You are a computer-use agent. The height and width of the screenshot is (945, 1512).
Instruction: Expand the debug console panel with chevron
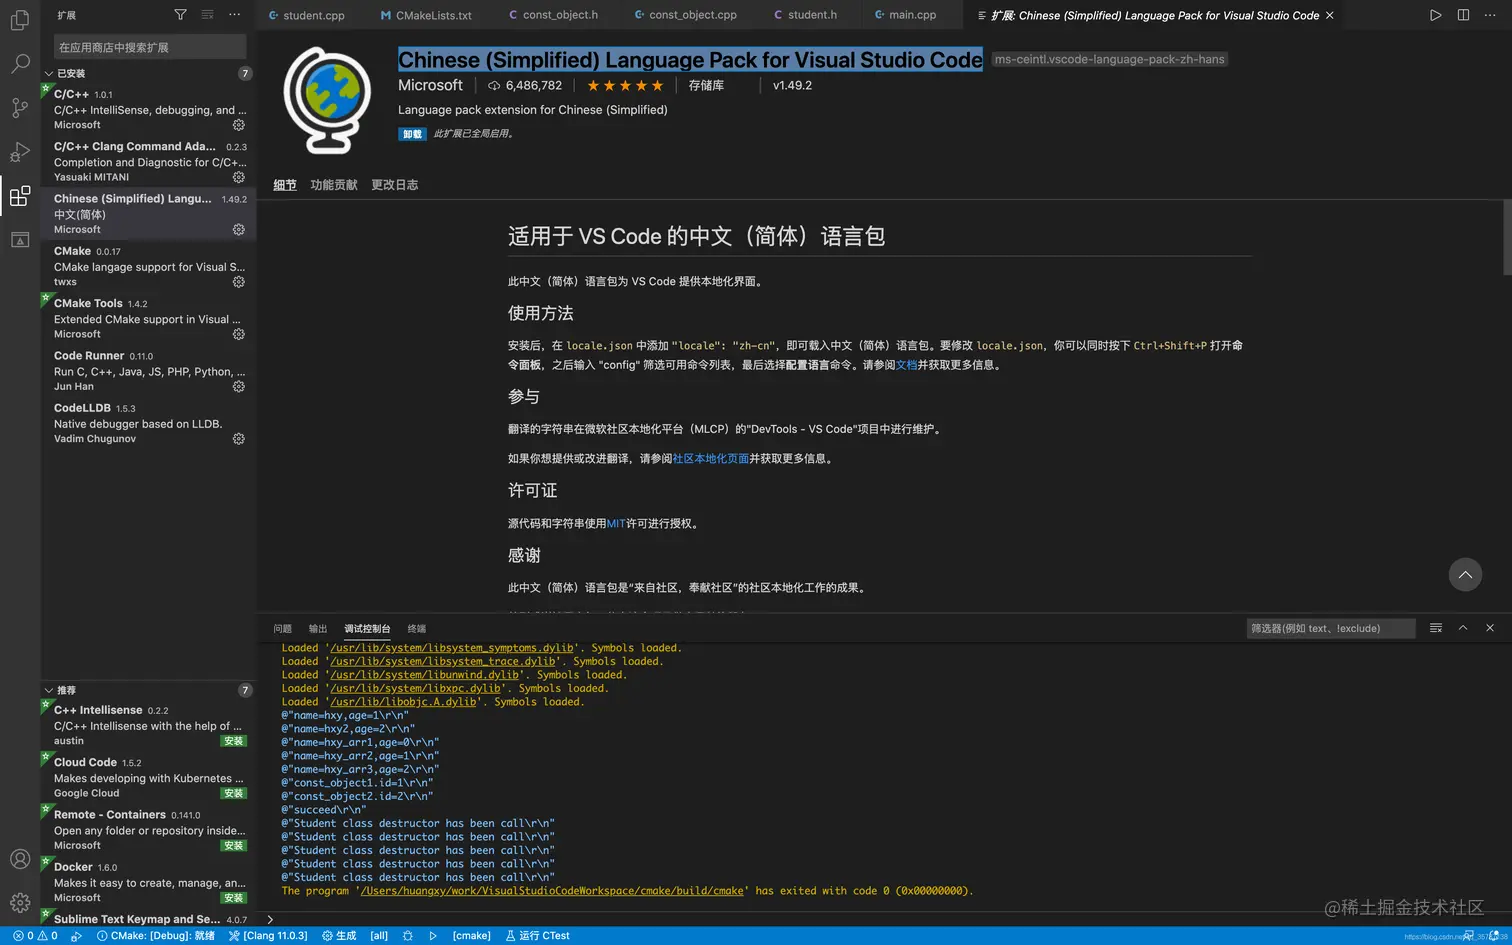[1463, 628]
